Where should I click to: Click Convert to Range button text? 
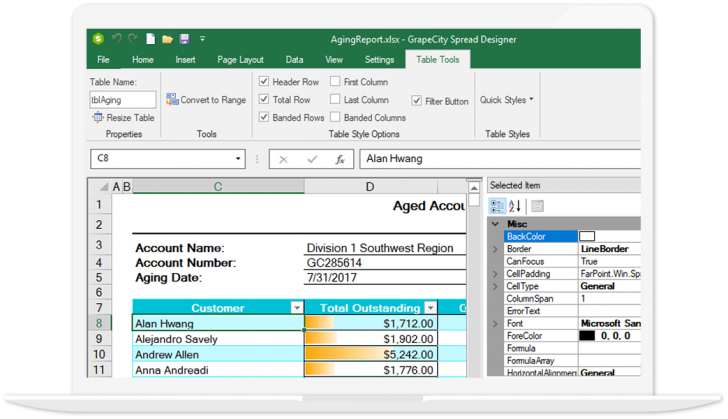coord(213,100)
